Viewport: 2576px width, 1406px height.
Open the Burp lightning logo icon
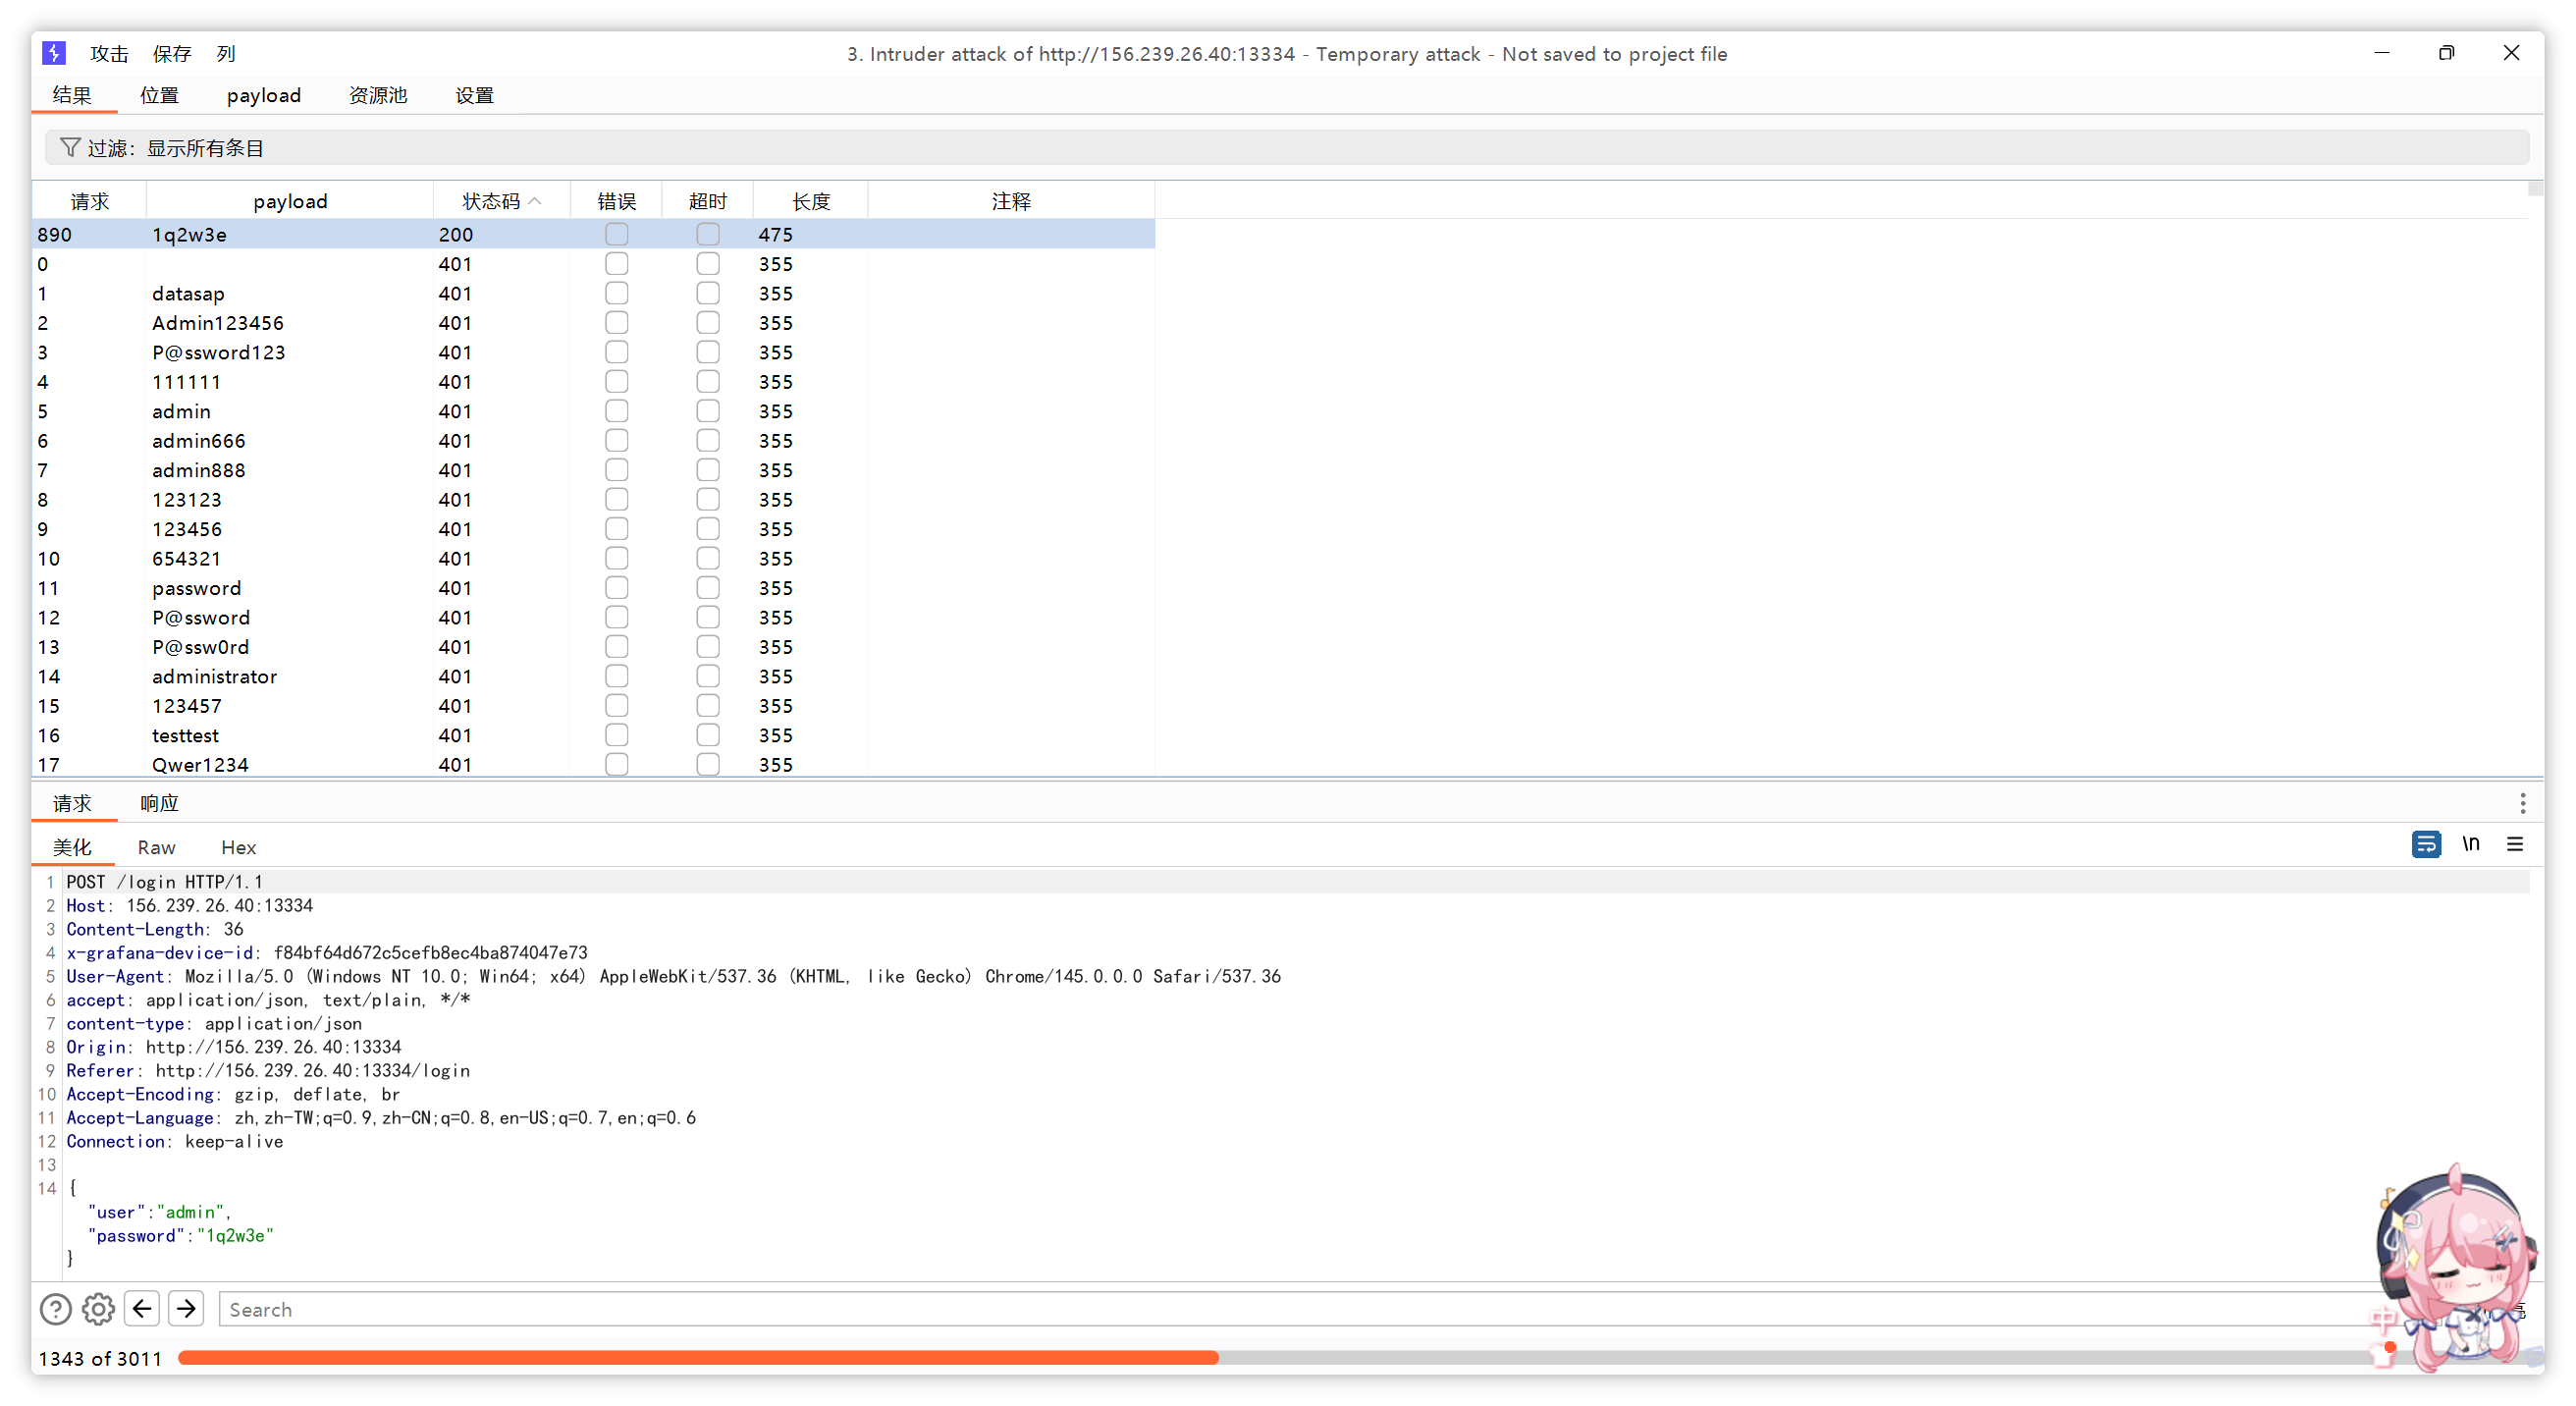[54, 53]
